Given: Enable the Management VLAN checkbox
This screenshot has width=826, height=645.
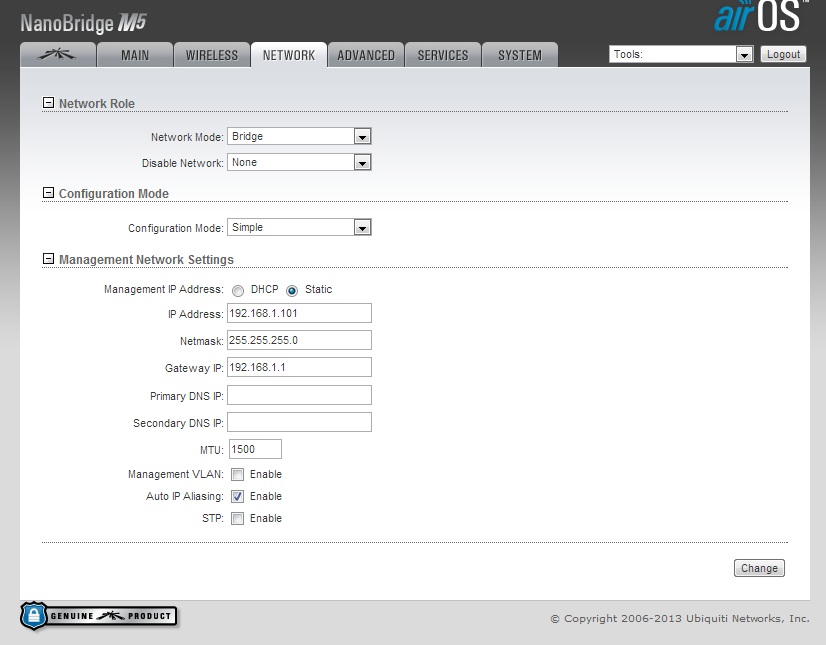Looking at the screenshot, I should pyautogui.click(x=238, y=474).
